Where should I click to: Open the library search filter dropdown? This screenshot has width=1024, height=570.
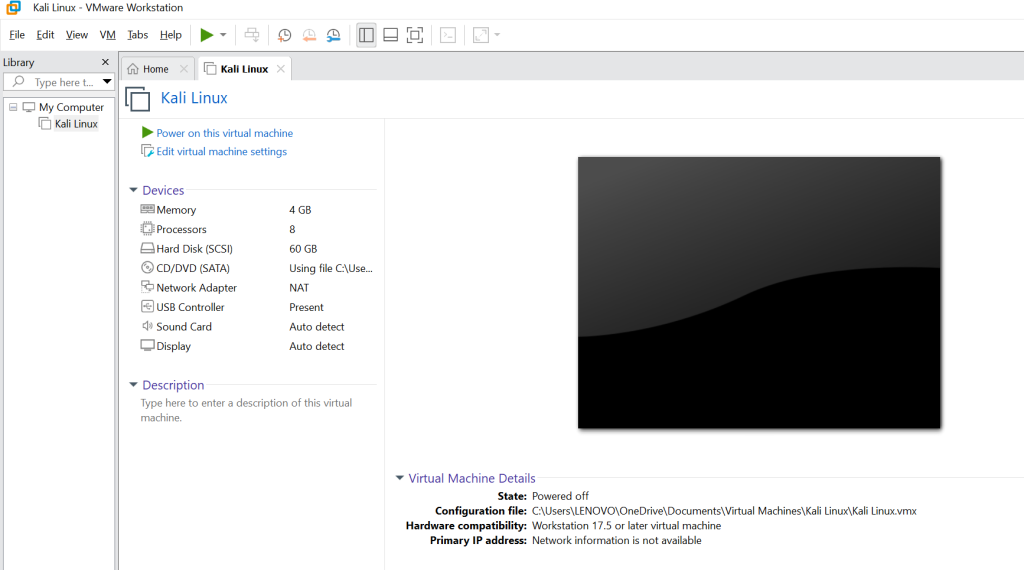[107, 82]
